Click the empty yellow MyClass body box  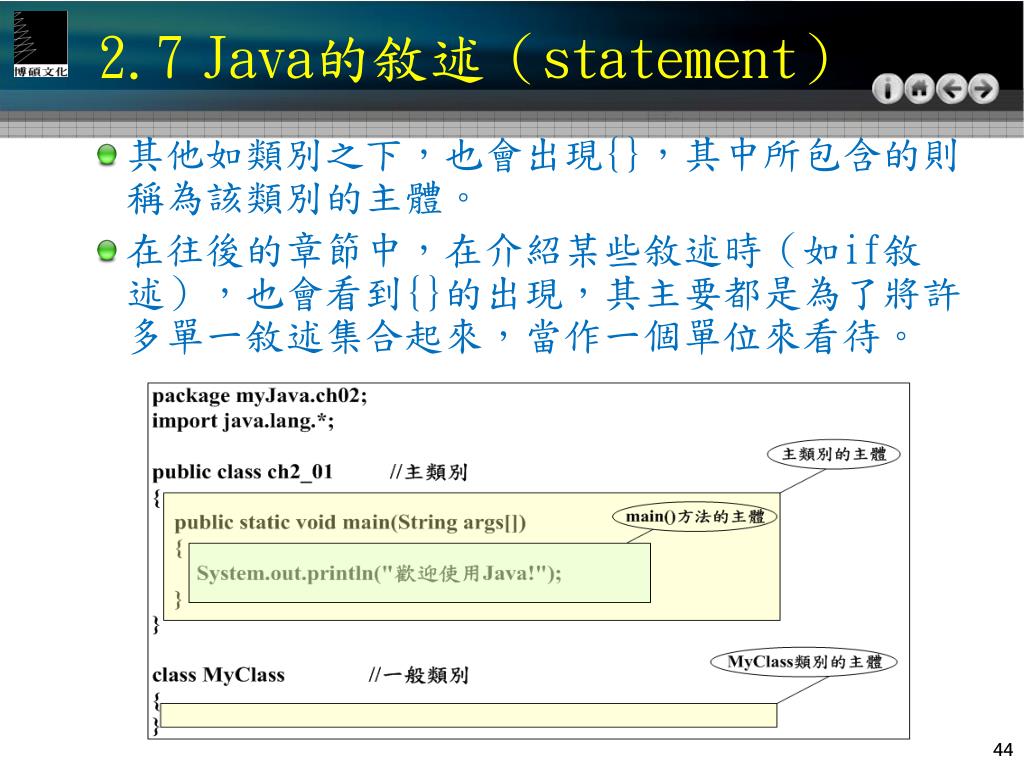coord(468,715)
